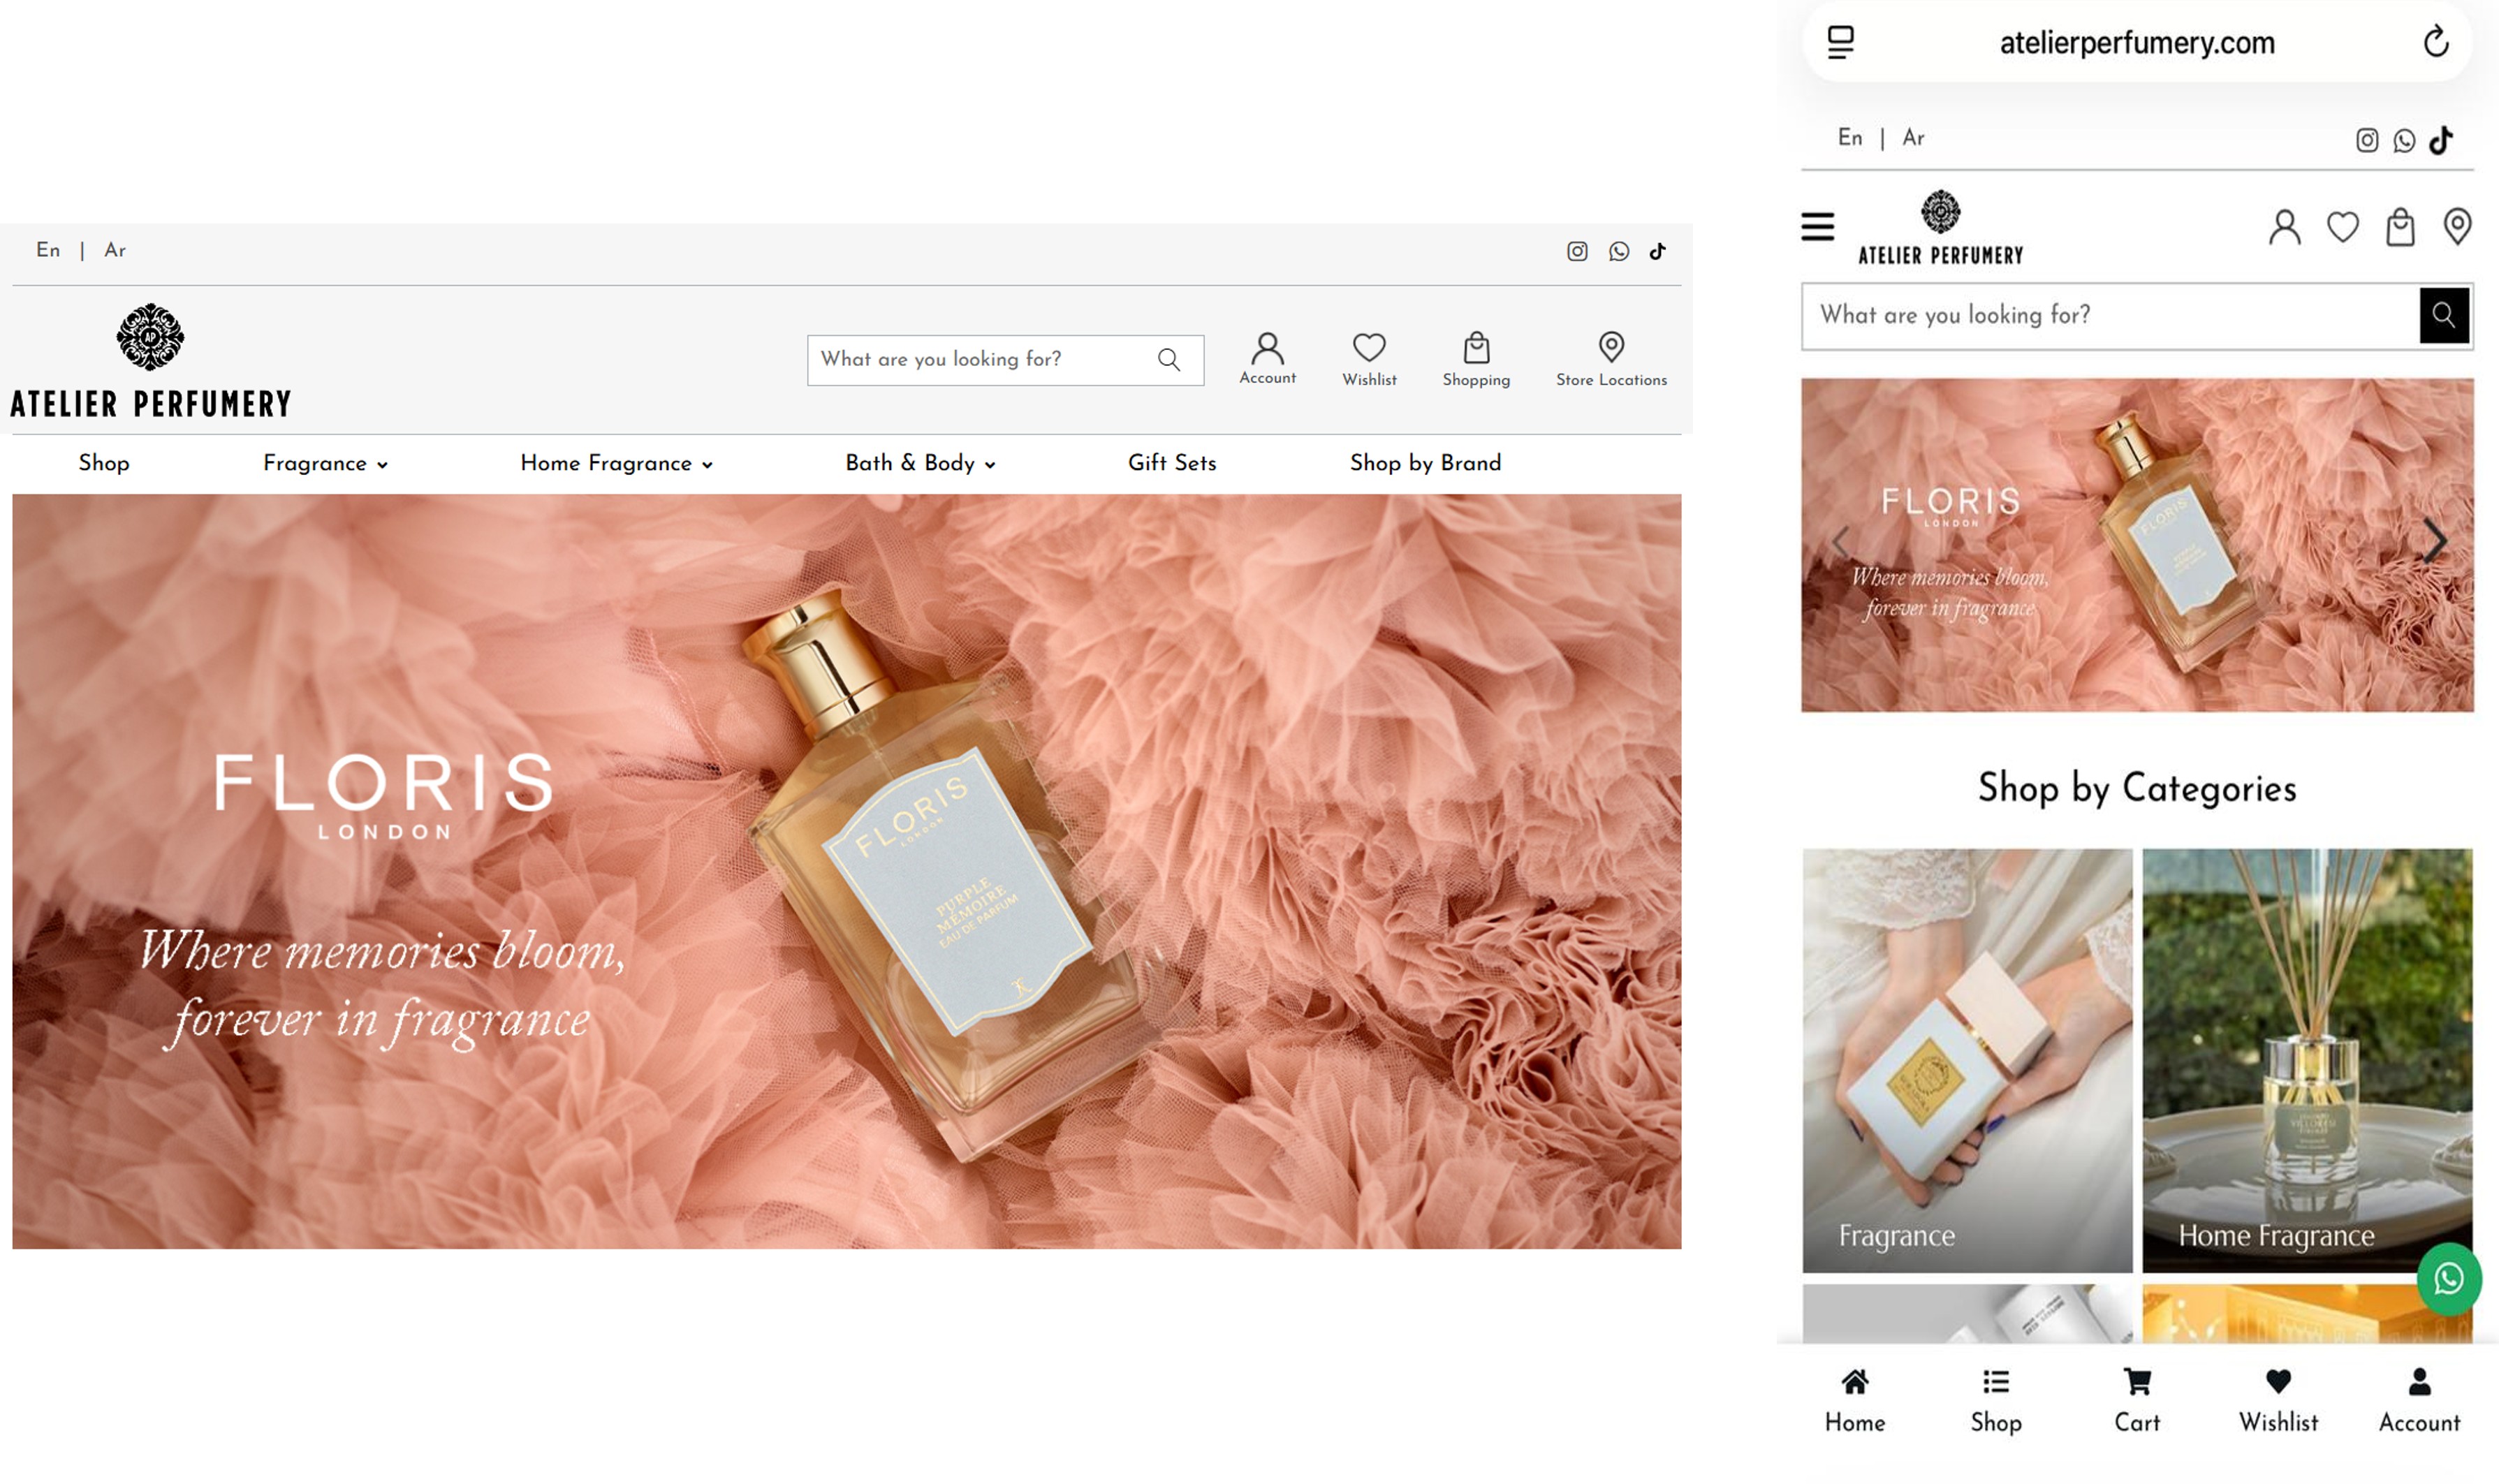Expand the Fragrance dropdown menu
This screenshot has width=2499, height=1484.
tap(325, 464)
